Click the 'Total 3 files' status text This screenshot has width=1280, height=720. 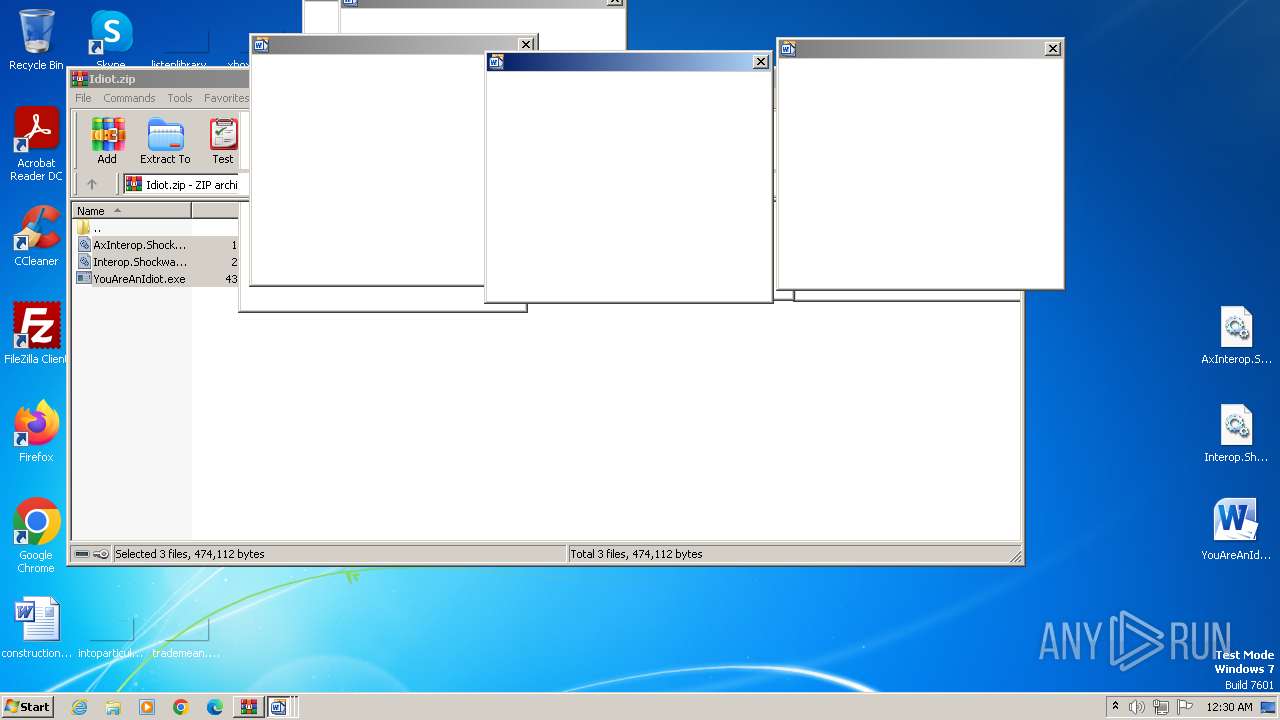tap(637, 554)
